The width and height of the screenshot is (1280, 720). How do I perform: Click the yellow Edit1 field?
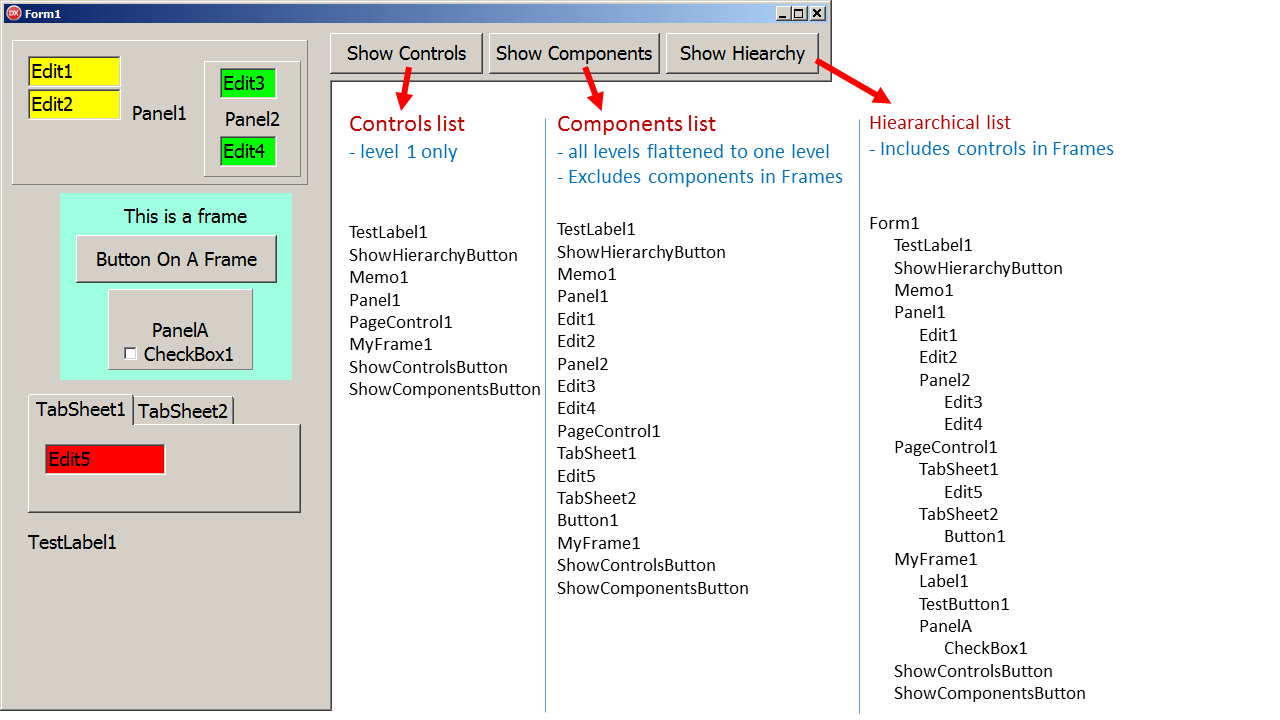(73, 71)
